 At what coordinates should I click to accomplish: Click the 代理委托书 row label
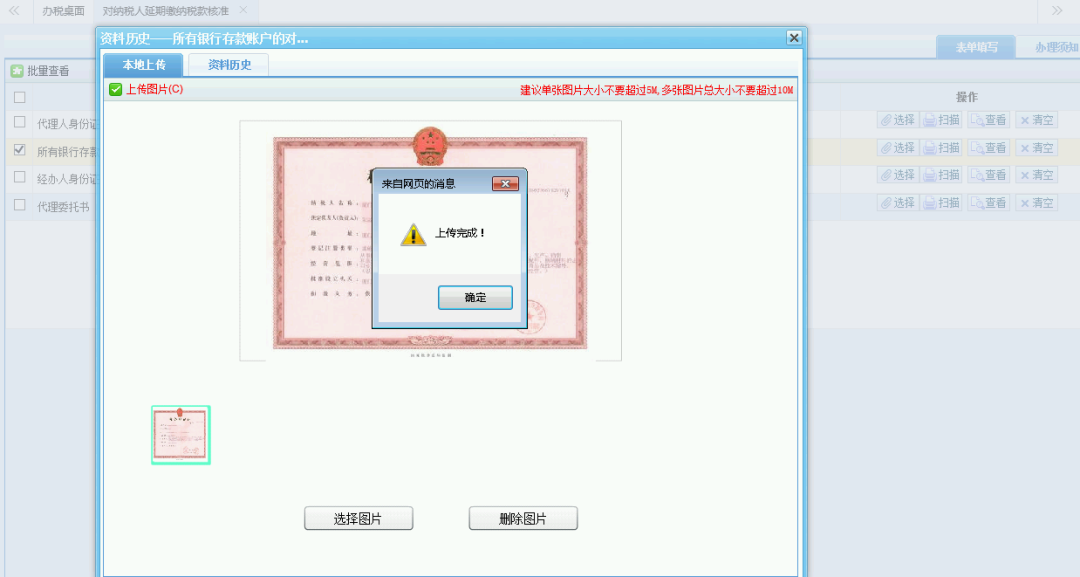[63, 207]
